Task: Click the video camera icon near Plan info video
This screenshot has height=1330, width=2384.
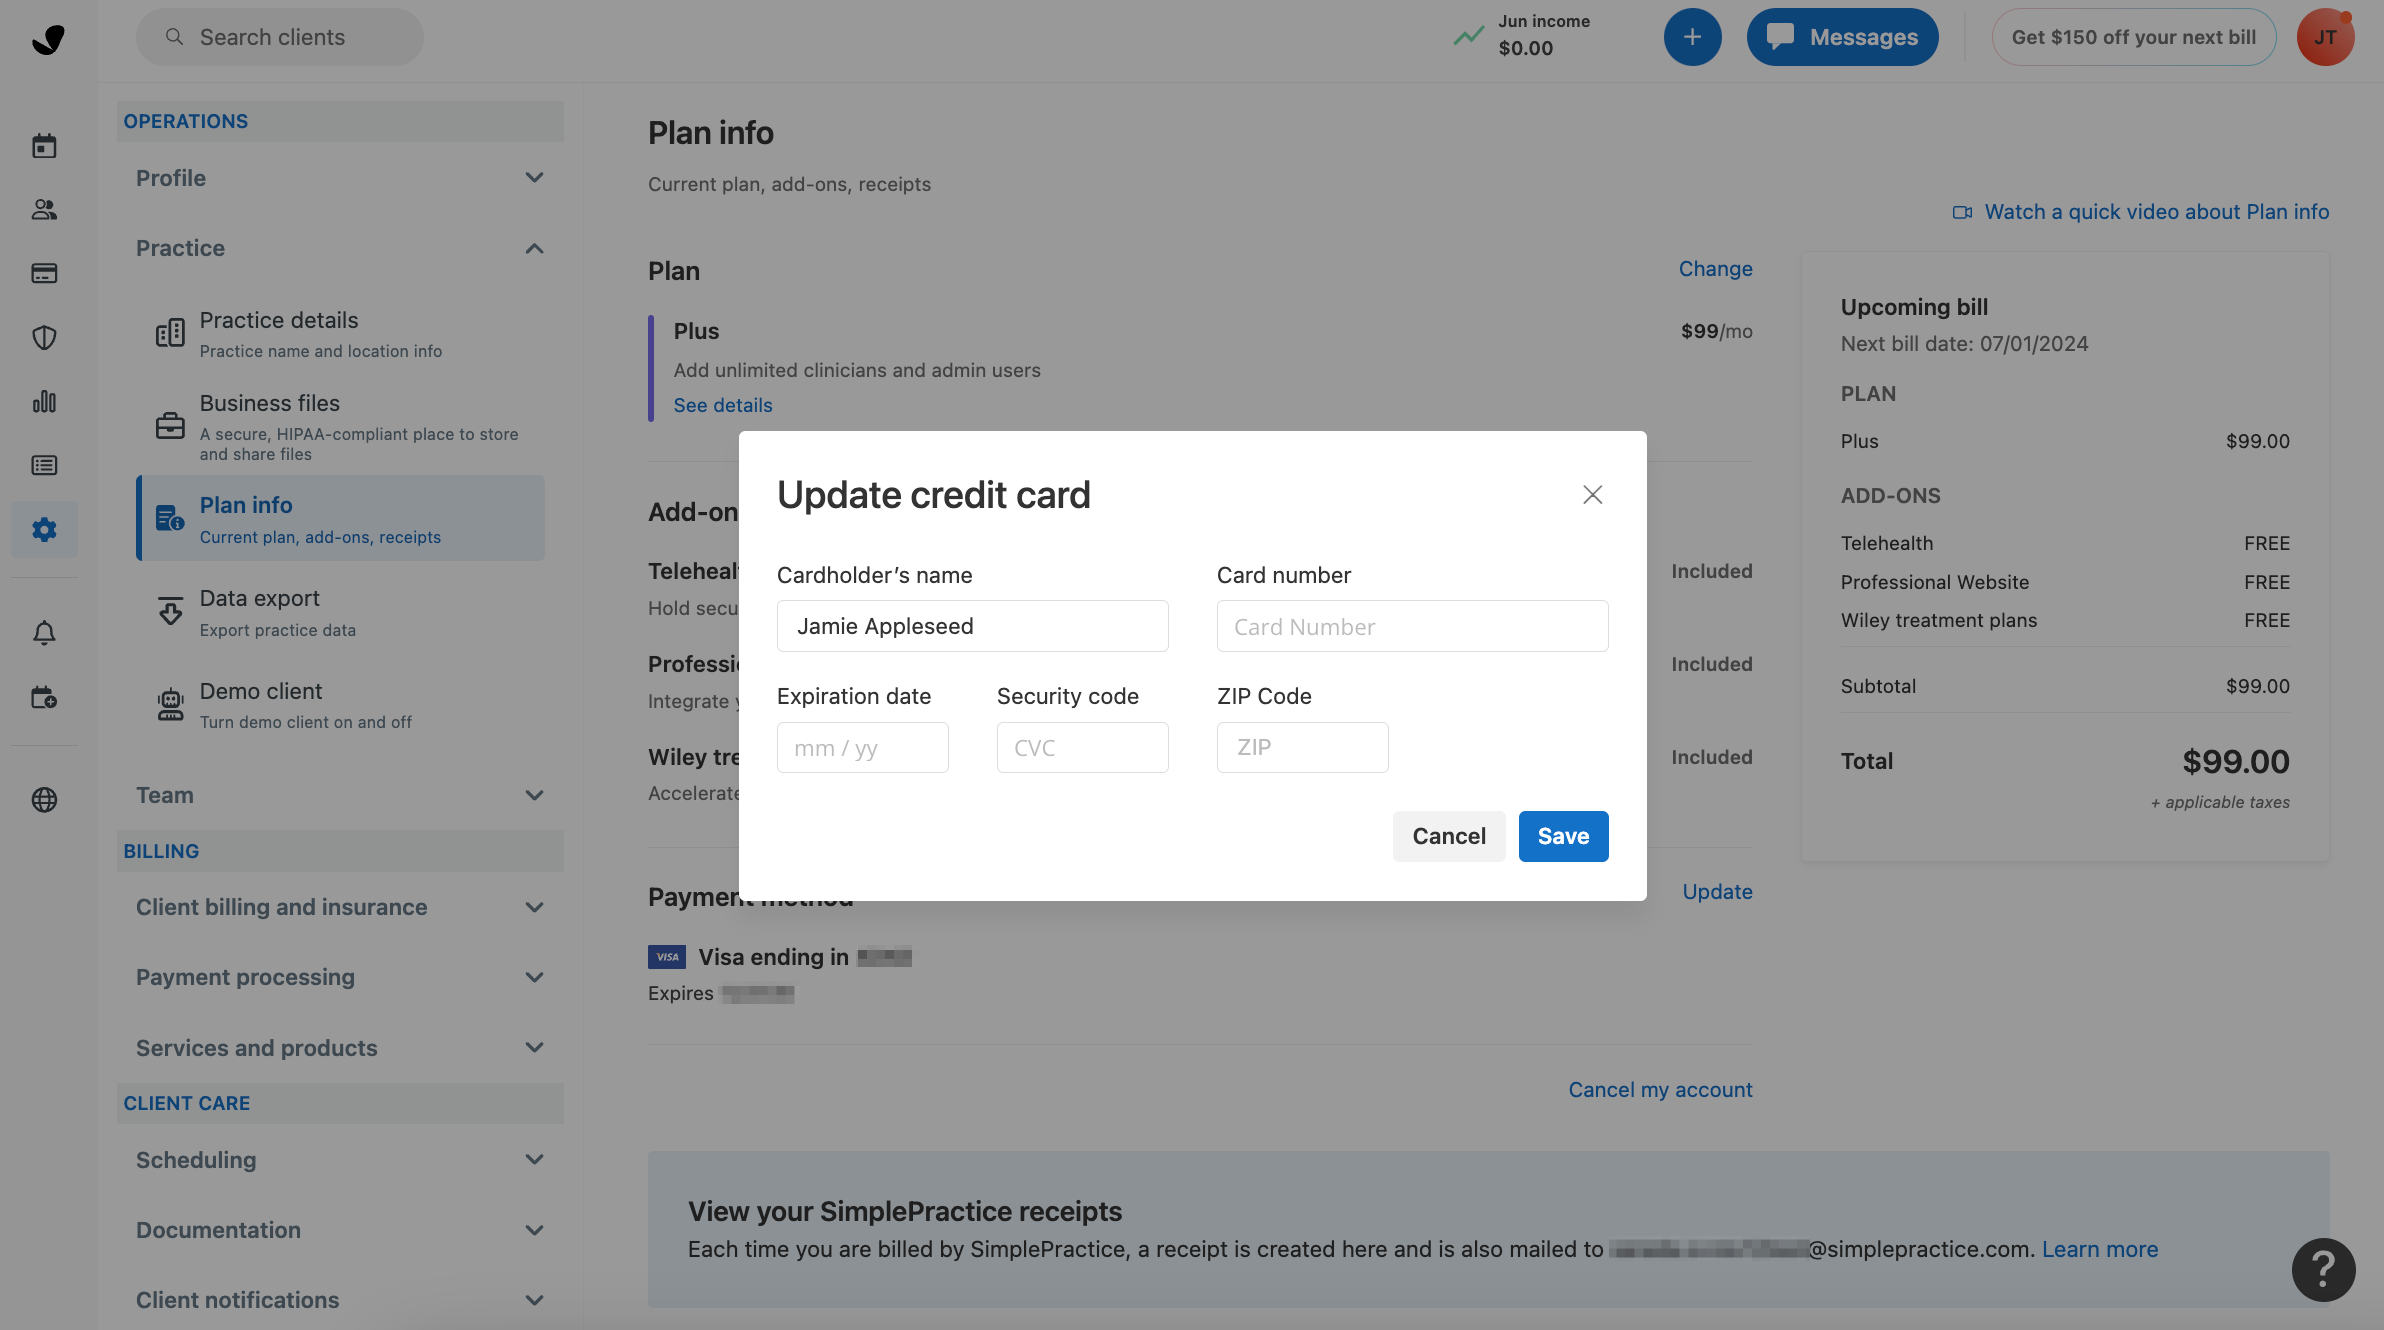Action: click(1962, 212)
